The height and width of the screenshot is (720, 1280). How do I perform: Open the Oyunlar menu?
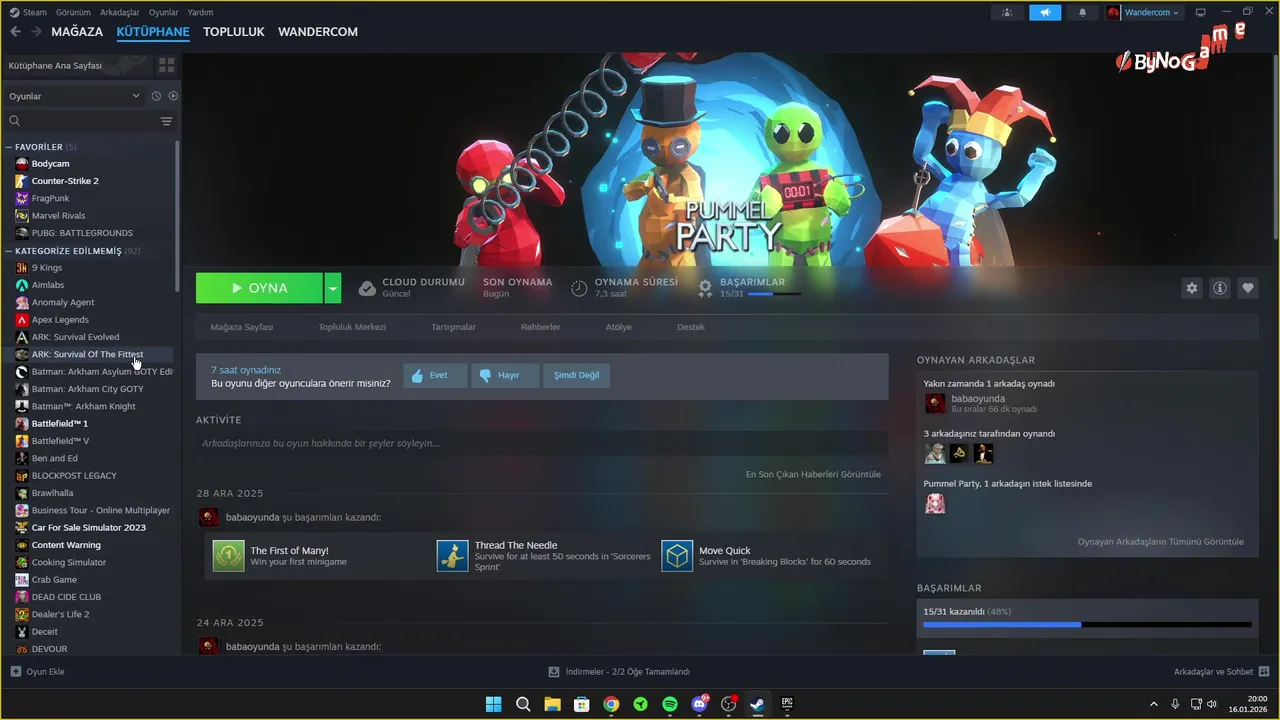pos(164,12)
